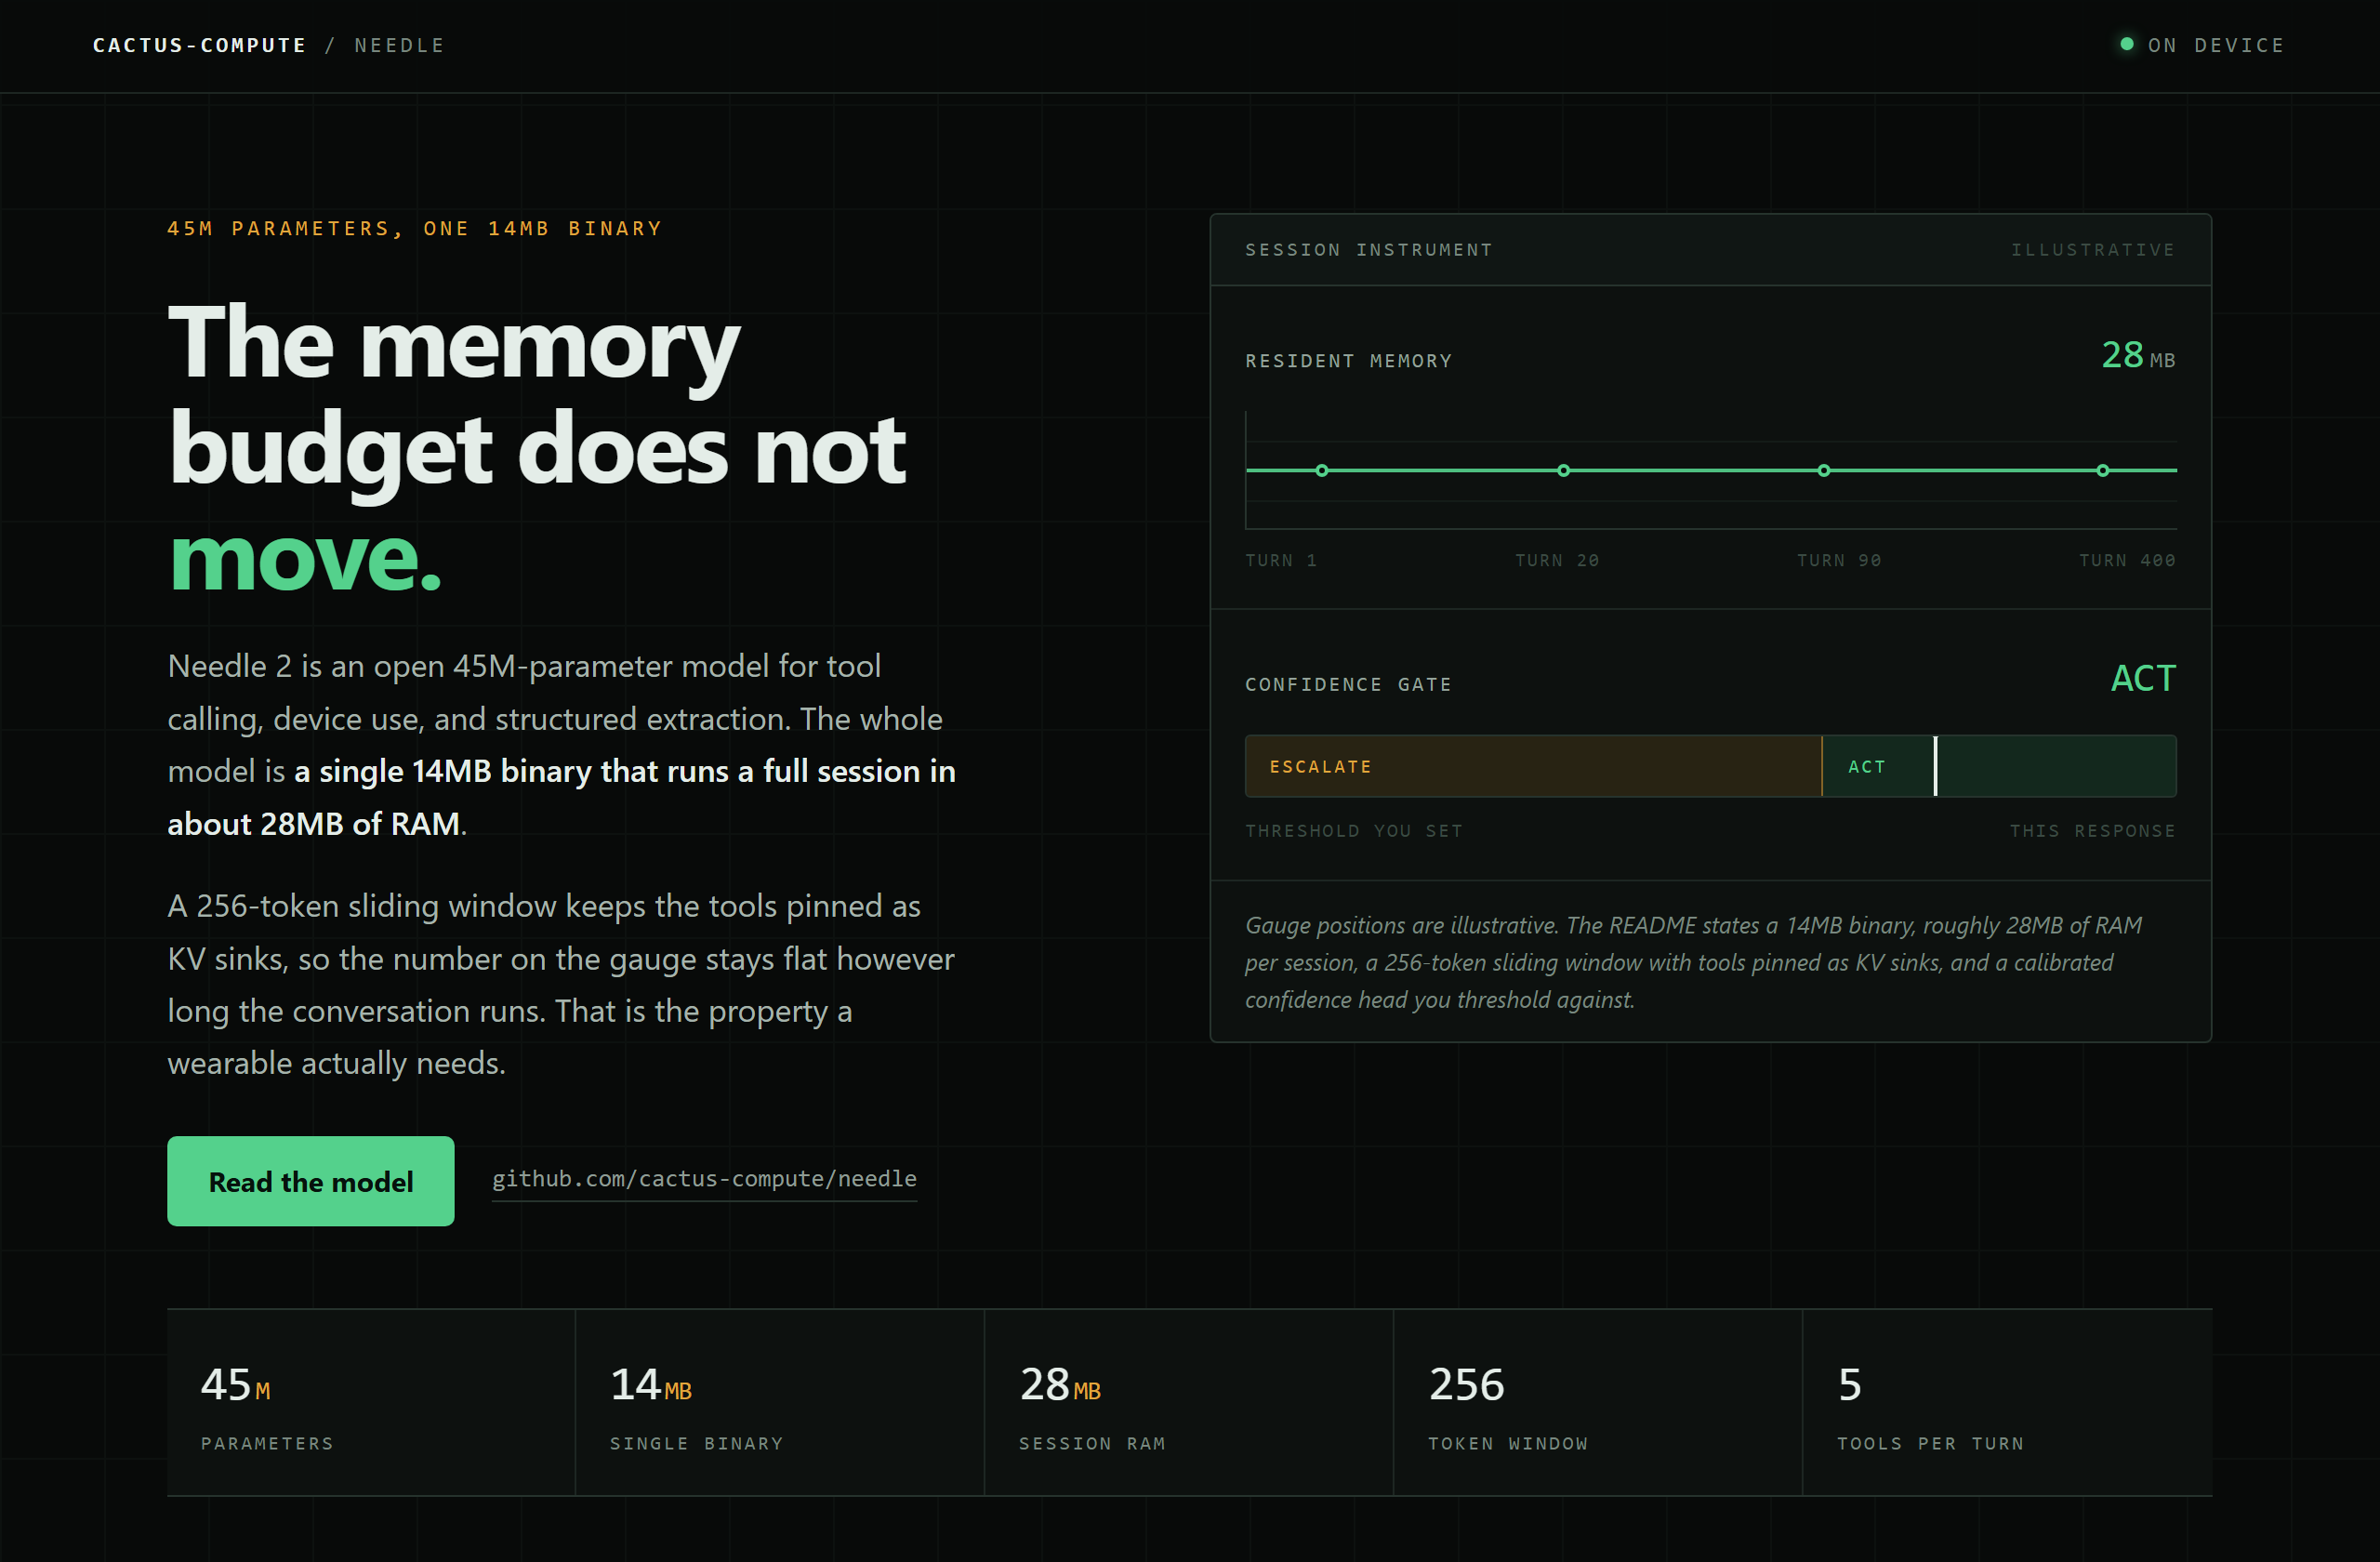Click the ACT segment label in gate bar
This screenshot has height=1562, width=2380.
pyautogui.click(x=1866, y=767)
